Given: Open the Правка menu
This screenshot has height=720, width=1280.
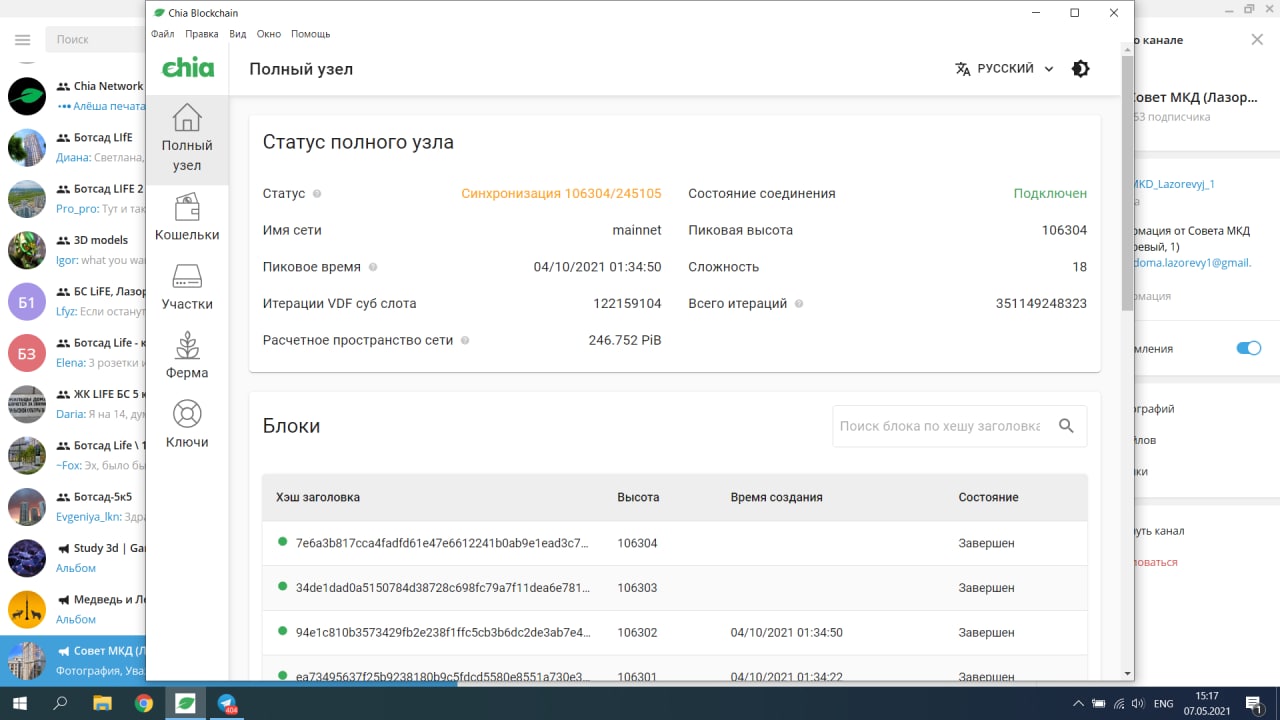Looking at the screenshot, I should tap(202, 34).
